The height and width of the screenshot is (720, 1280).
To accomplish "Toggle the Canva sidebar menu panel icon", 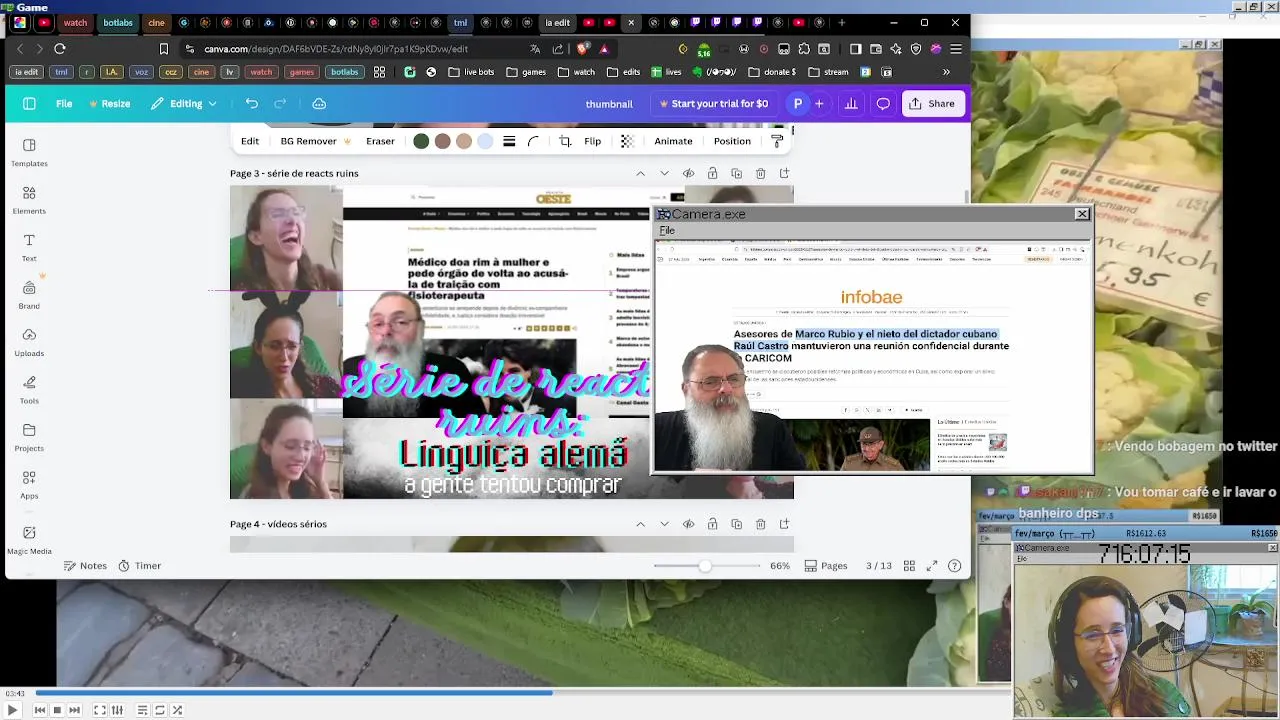I will click(29, 103).
